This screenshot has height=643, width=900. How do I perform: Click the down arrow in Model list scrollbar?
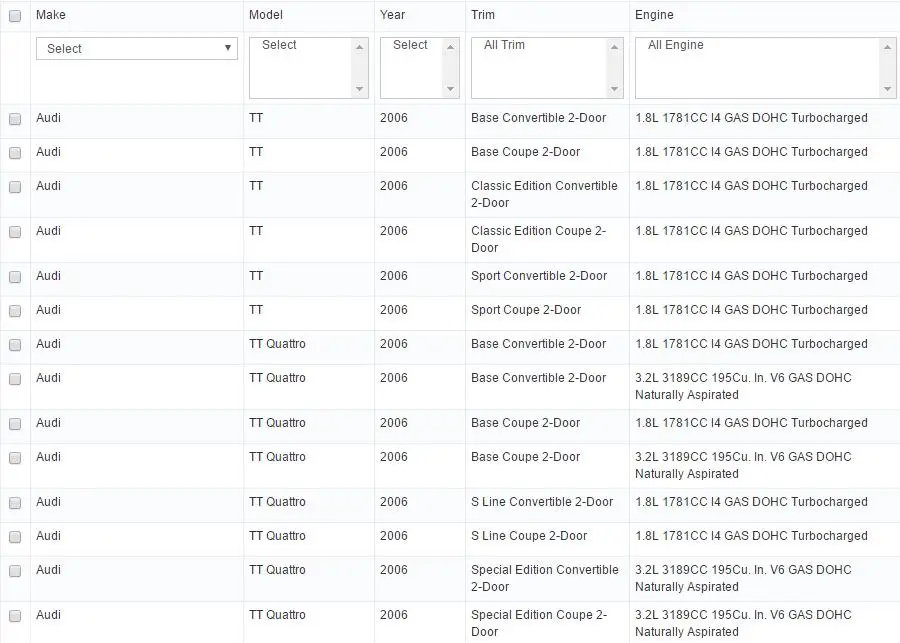[359, 89]
